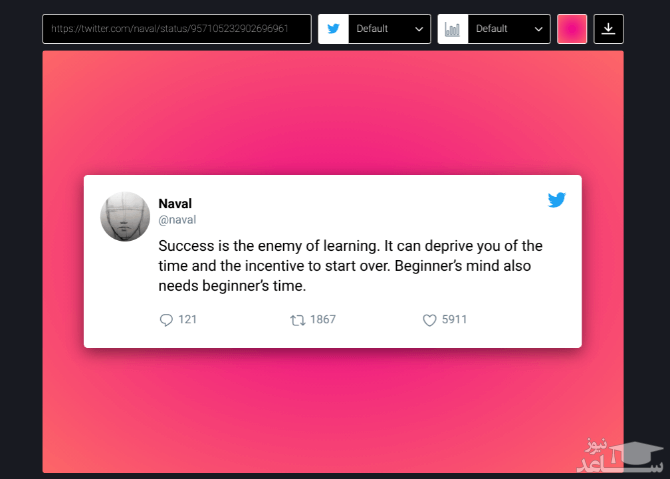This screenshot has width=670, height=479.
Task: Click the 5911 likes count
Action: point(454,320)
